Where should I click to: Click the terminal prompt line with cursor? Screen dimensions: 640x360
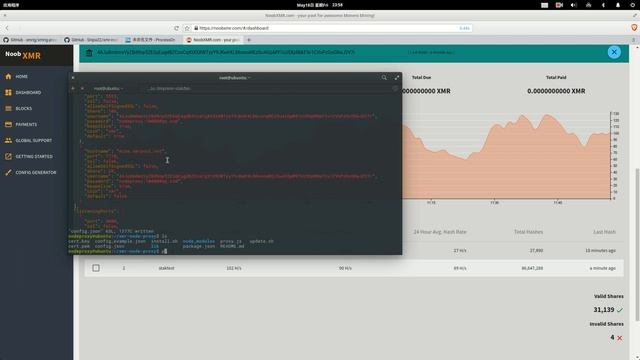click(118, 251)
